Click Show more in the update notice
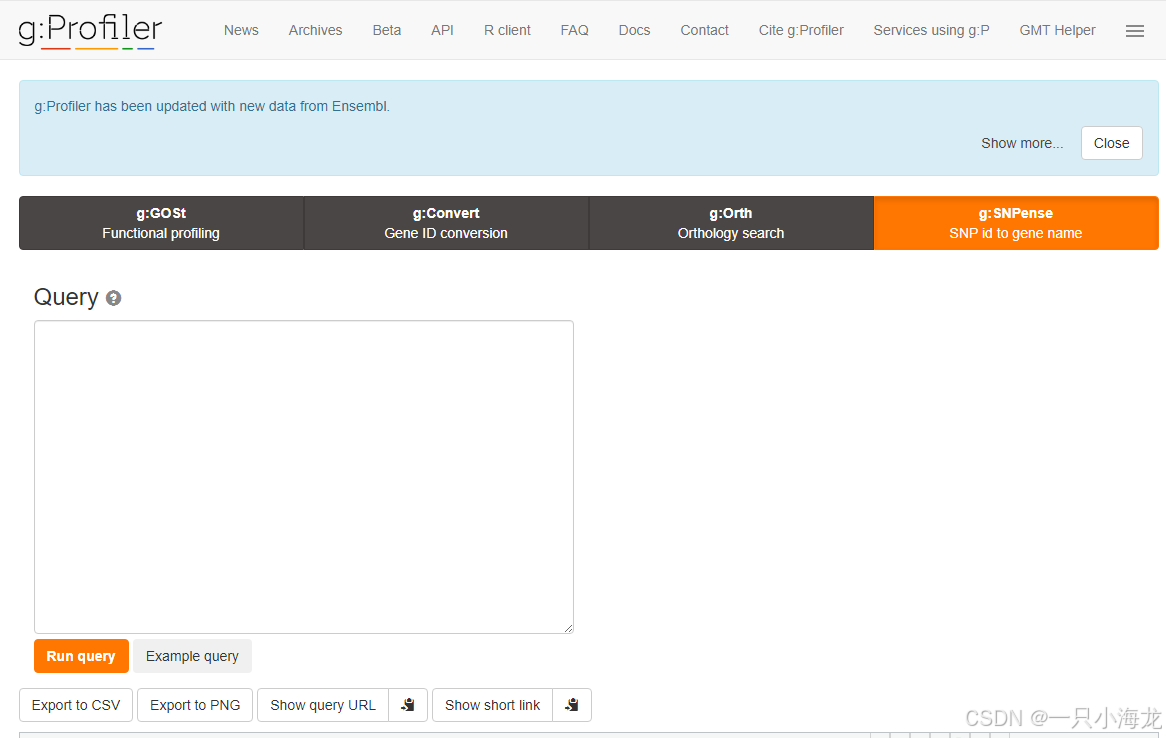 pyautogui.click(x=1022, y=143)
